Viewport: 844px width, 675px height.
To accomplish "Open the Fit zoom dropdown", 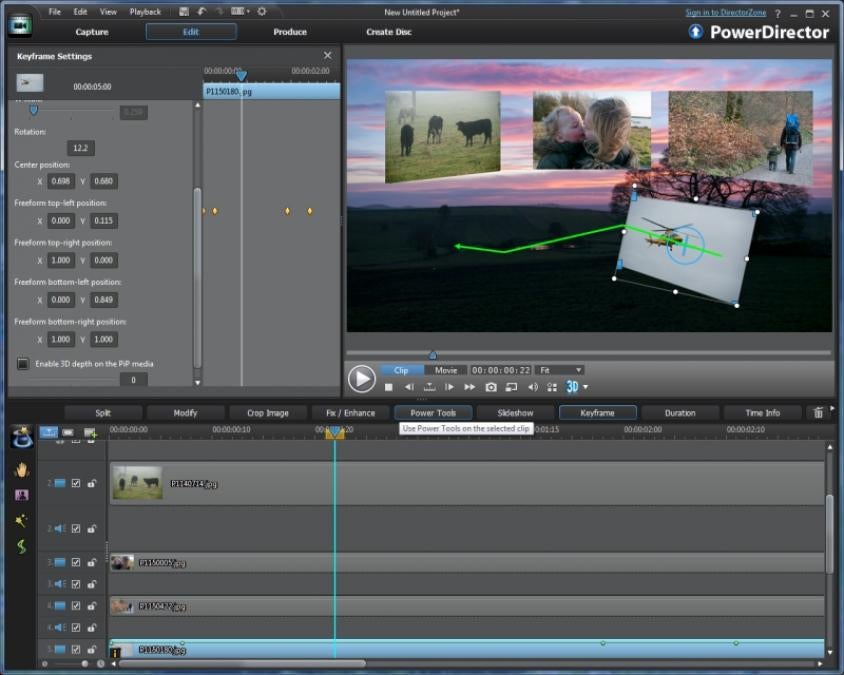I will click(560, 370).
